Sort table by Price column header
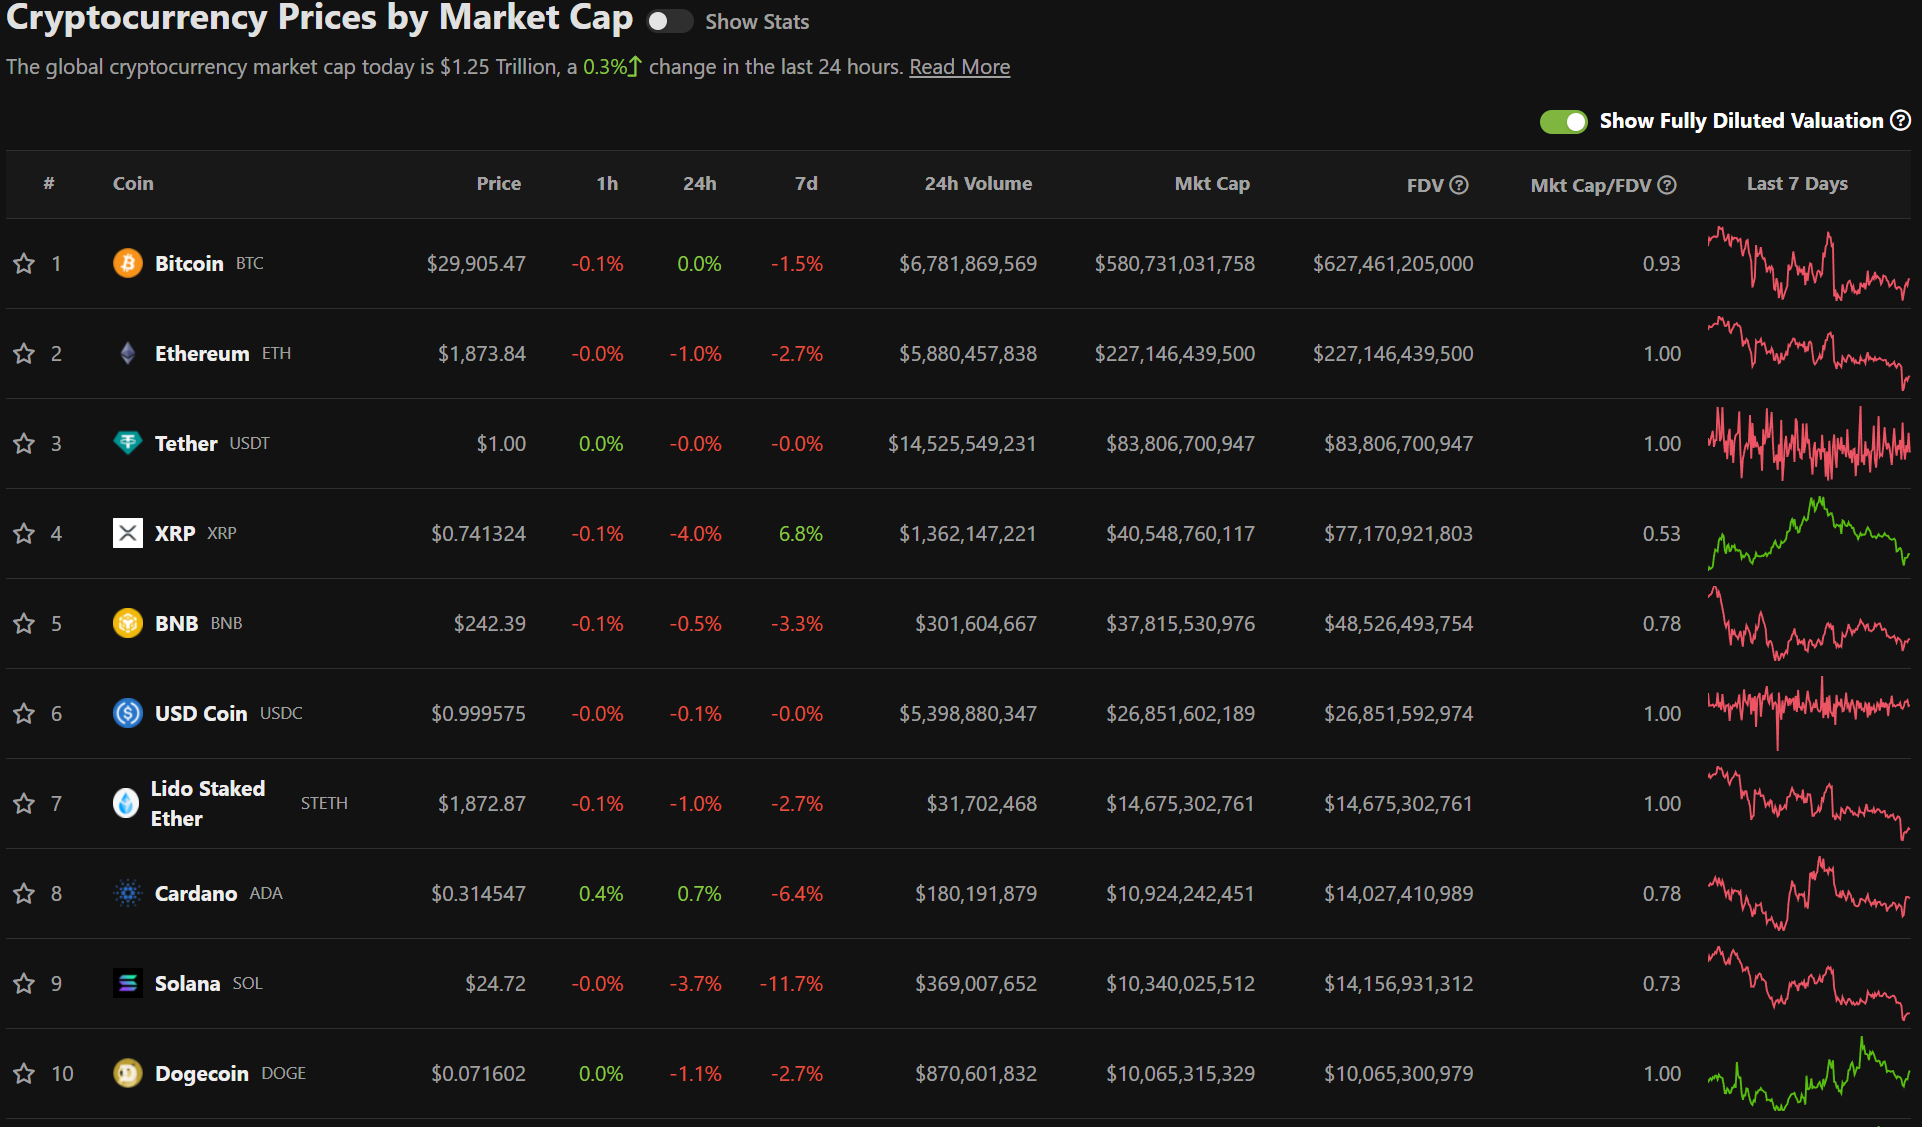This screenshot has width=1922, height=1127. point(498,184)
